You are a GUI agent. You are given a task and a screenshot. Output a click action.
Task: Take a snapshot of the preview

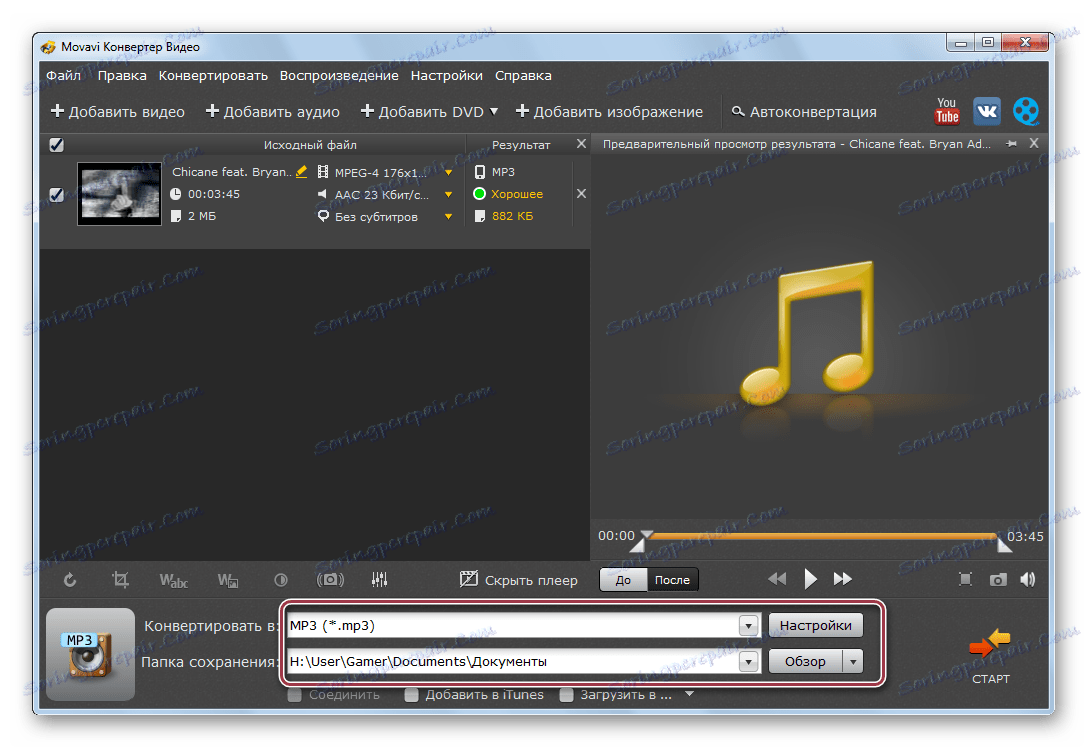pyautogui.click(x=998, y=579)
